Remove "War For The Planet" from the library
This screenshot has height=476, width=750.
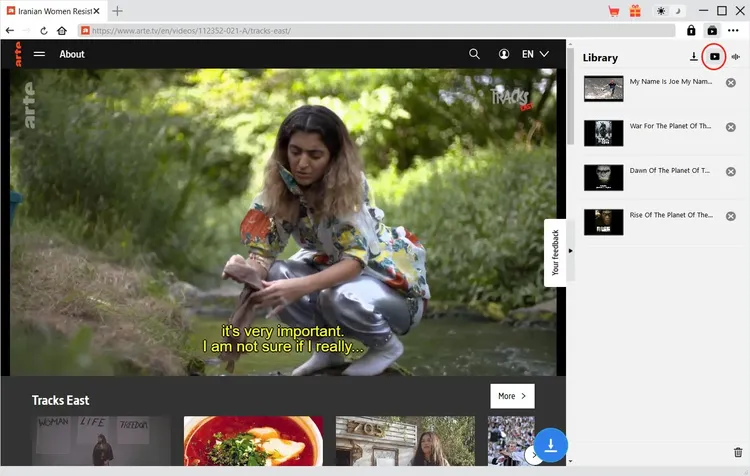coord(731,127)
